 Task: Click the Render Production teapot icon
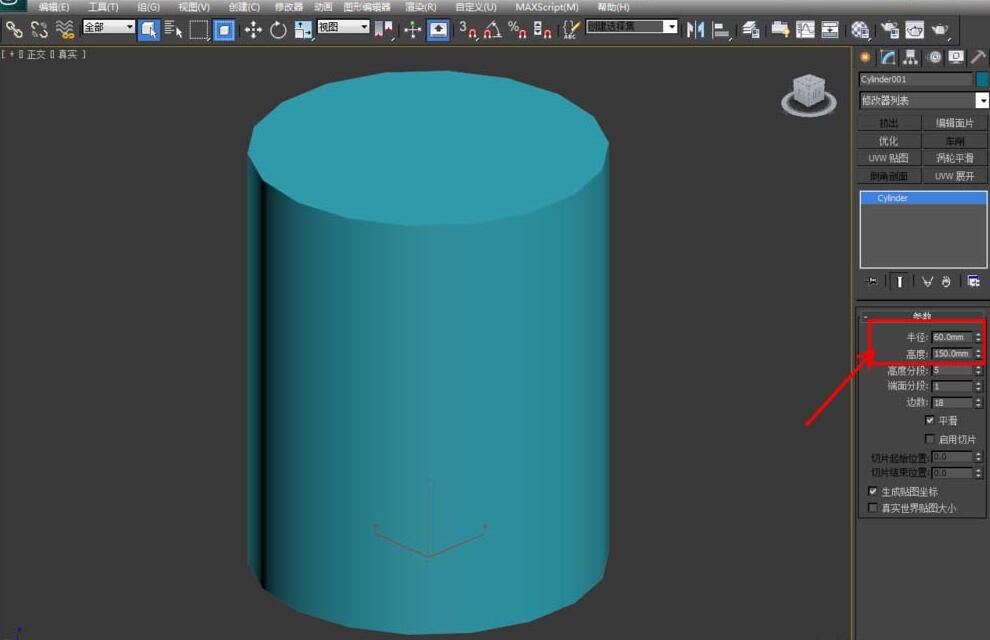940,30
